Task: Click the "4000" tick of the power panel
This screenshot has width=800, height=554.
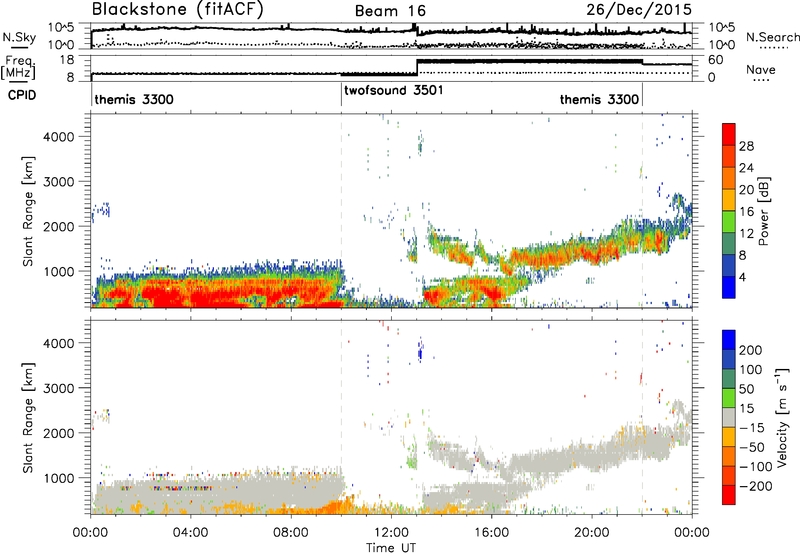Action: 58,137
